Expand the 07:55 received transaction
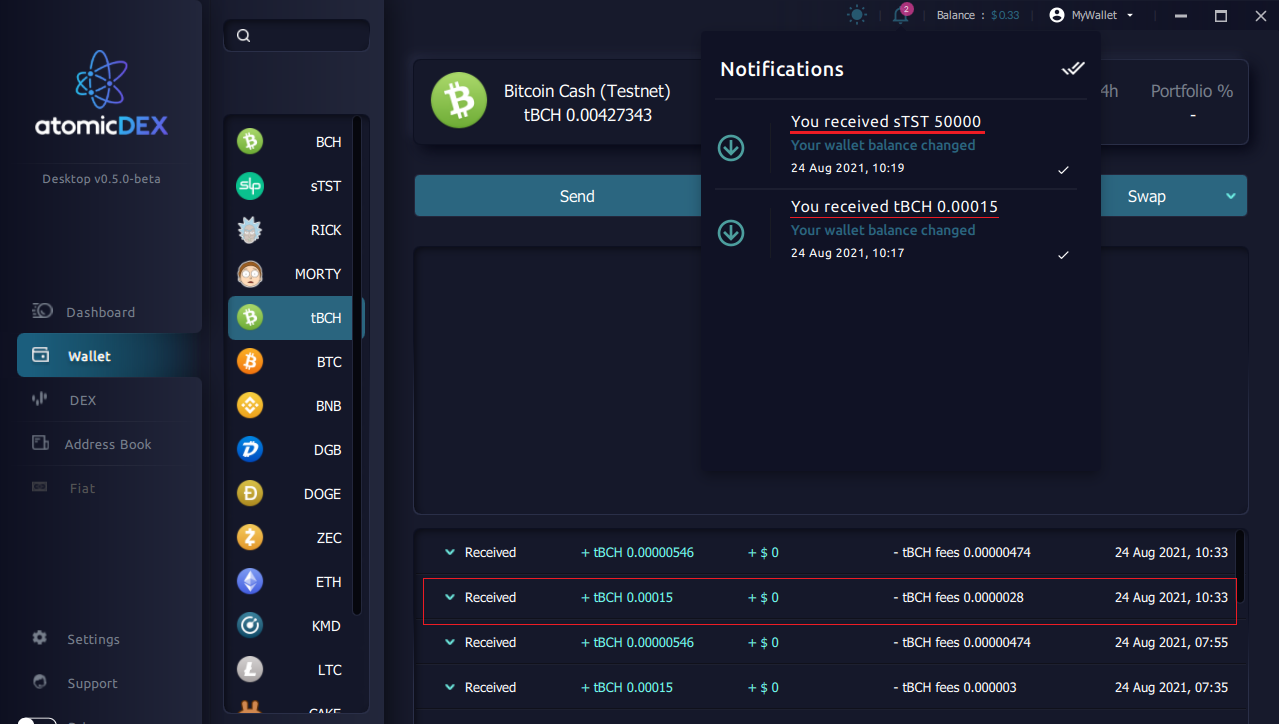This screenshot has height=724, width=1279. pos(450,642)
